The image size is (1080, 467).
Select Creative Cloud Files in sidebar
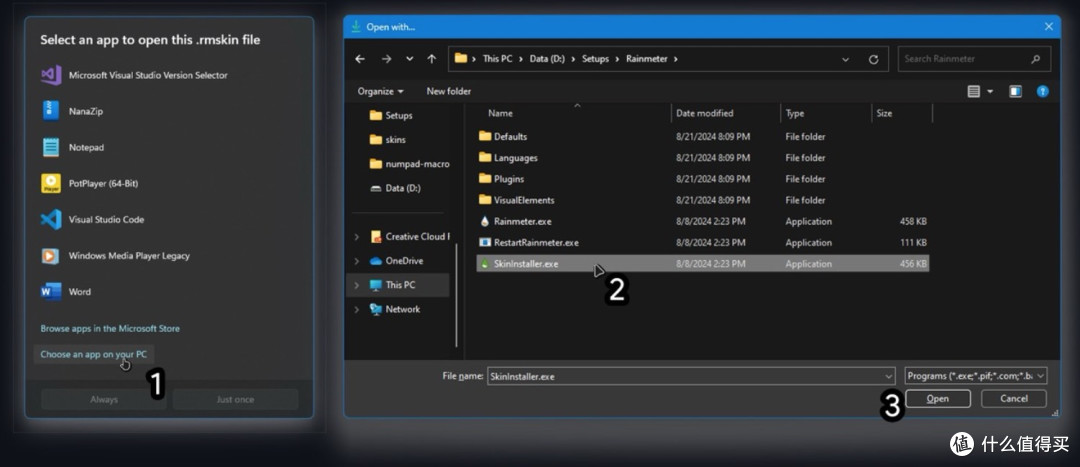[410, 237]
